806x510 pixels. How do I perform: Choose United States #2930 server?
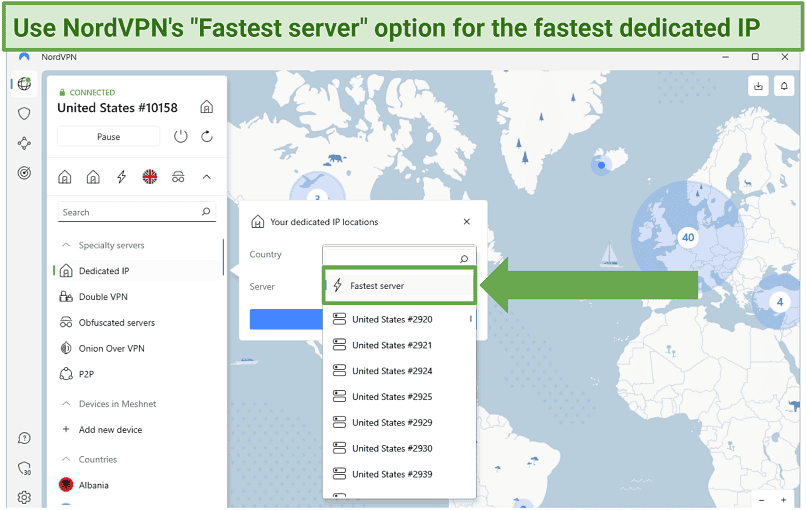(x=399, y=448)
